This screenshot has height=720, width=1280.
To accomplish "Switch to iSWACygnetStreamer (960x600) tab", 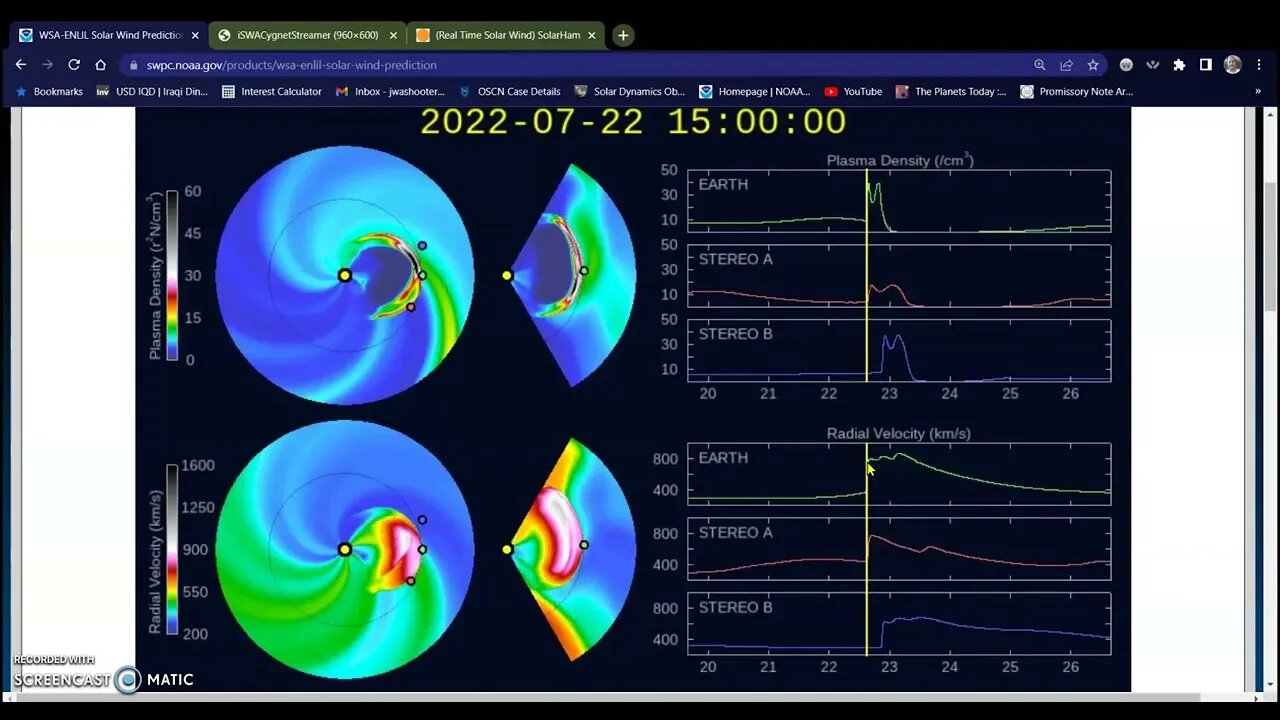I will tap(307, 35).
